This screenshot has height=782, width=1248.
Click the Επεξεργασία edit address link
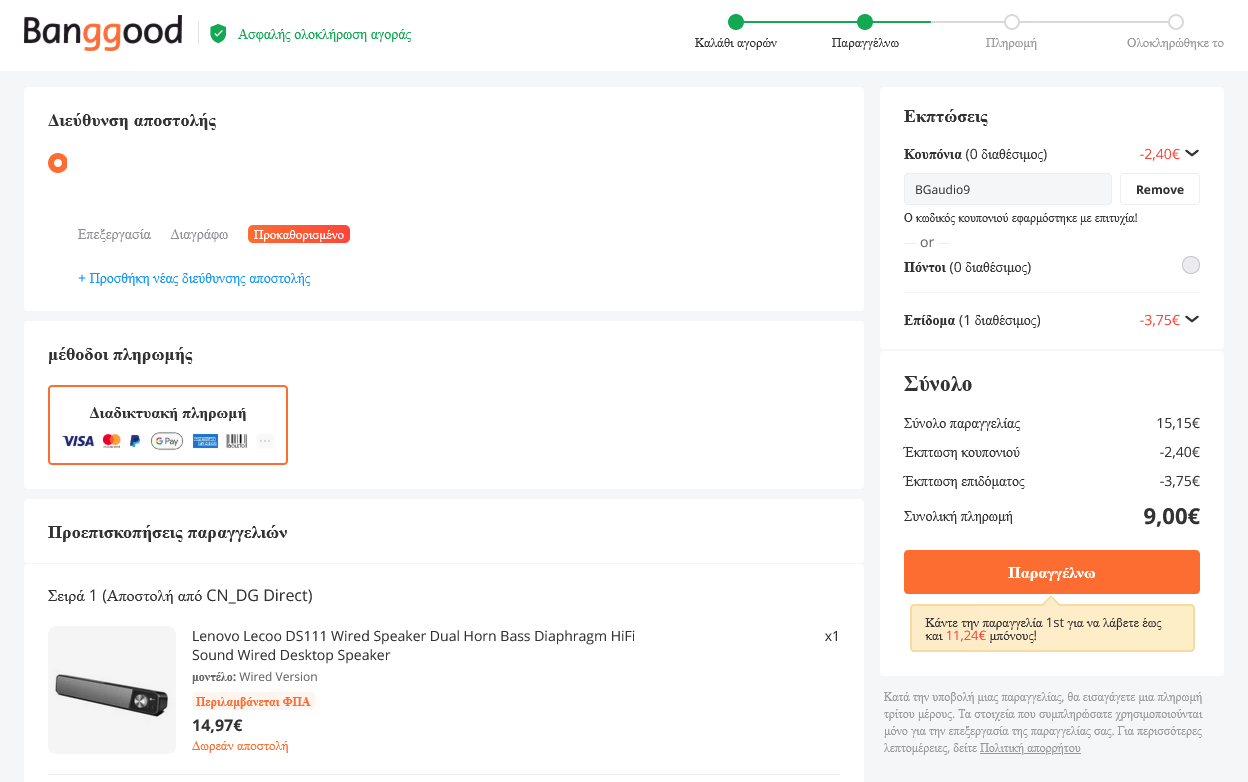click(x=114, y=235)
